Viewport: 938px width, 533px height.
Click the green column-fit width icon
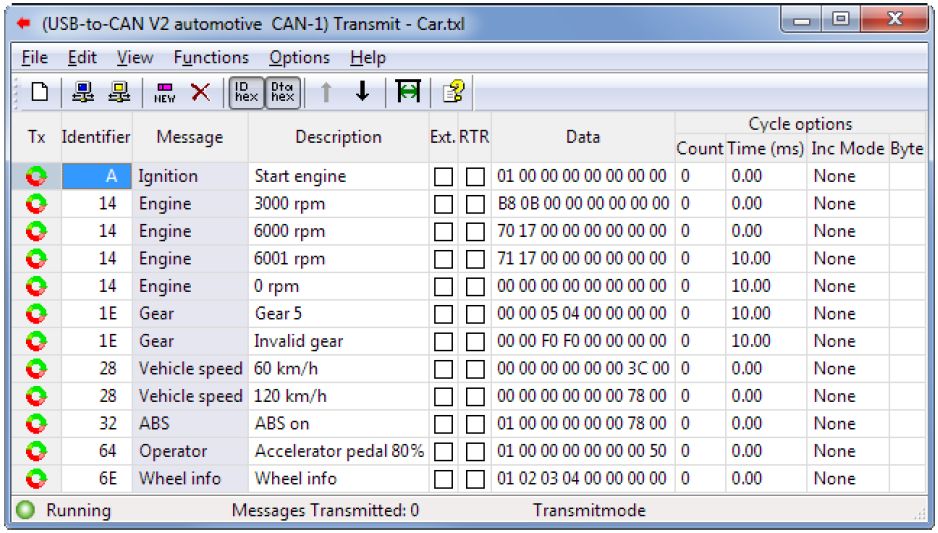[408, 92]
